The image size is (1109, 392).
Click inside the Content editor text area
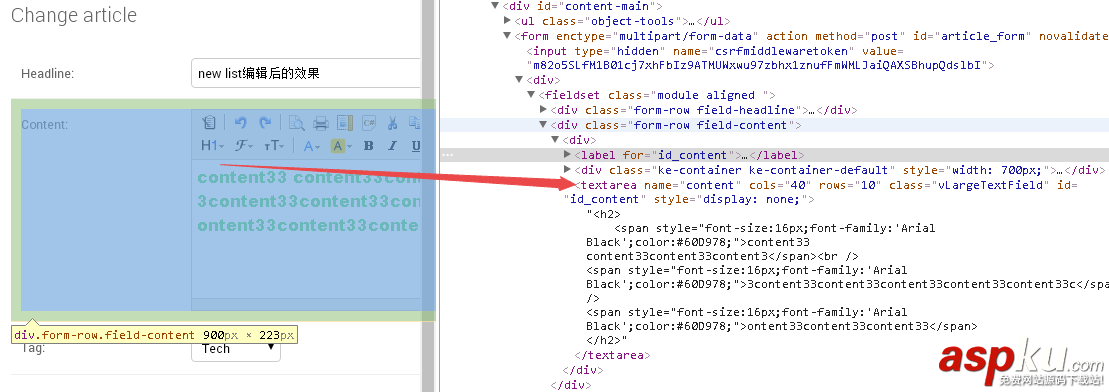(x=306, y=229)
